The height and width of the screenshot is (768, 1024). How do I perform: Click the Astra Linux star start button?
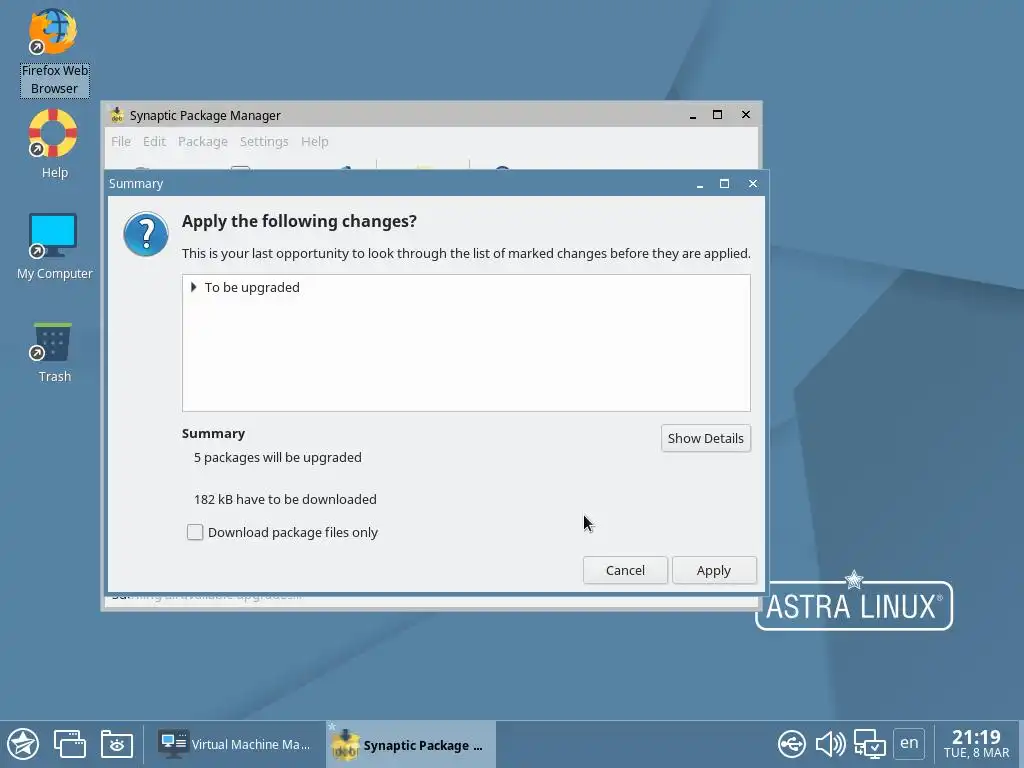point(23,744)
